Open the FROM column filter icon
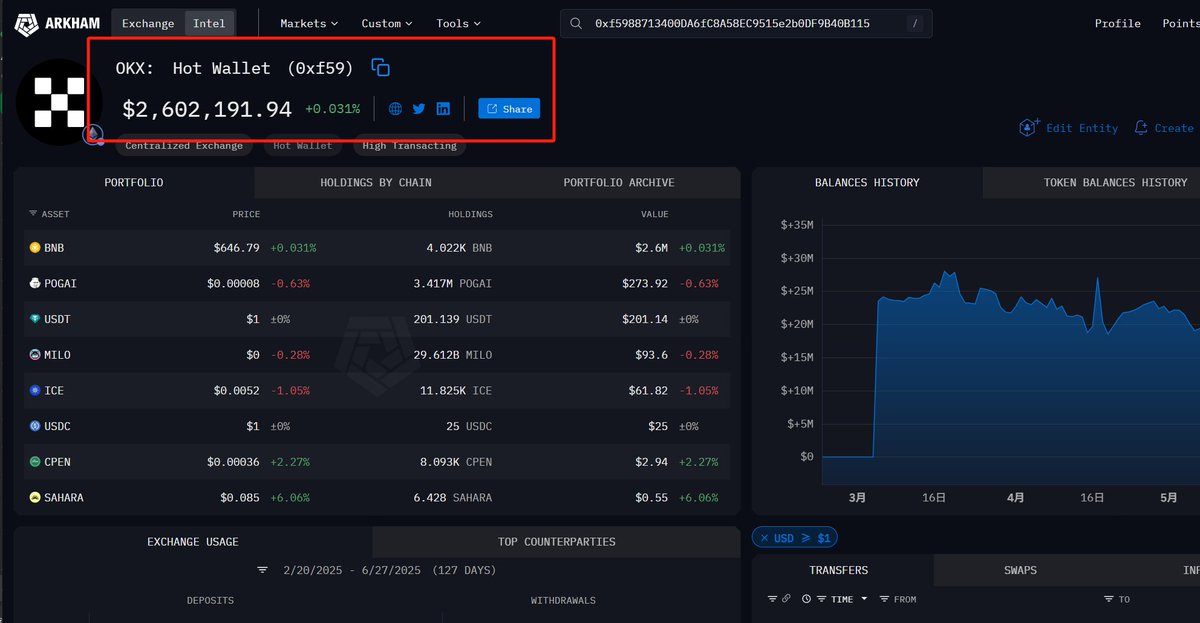Image resolution: width=1200 pixels, height=623 pixels. tap(883, 599)
